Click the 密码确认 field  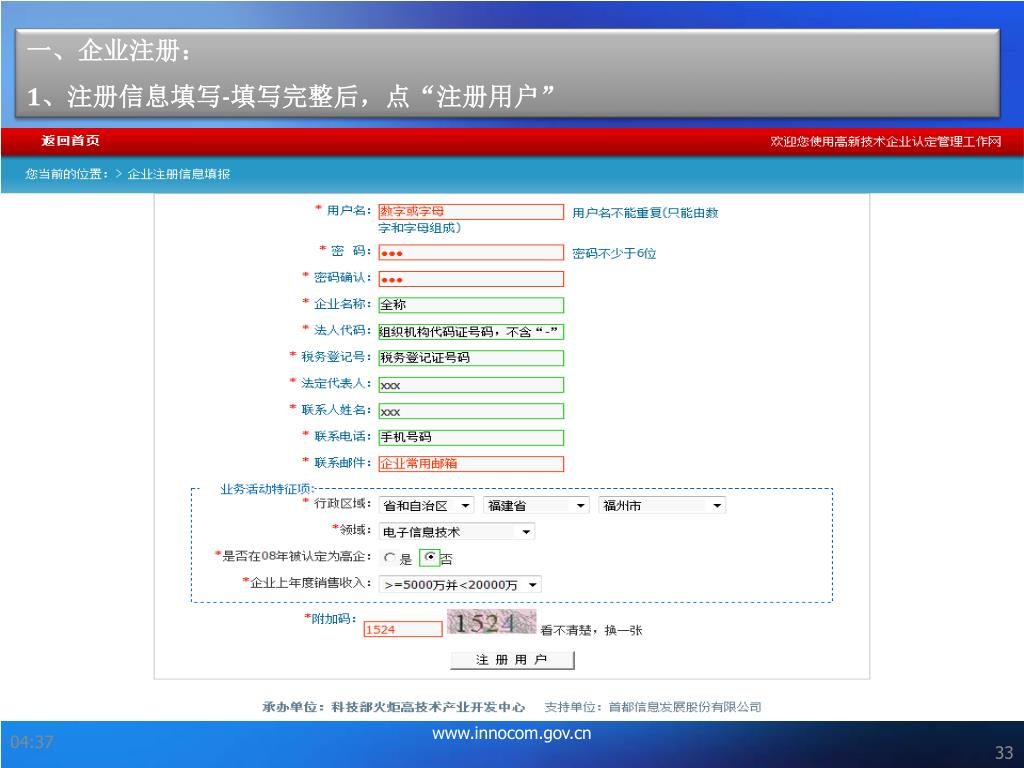pos(470,279)
